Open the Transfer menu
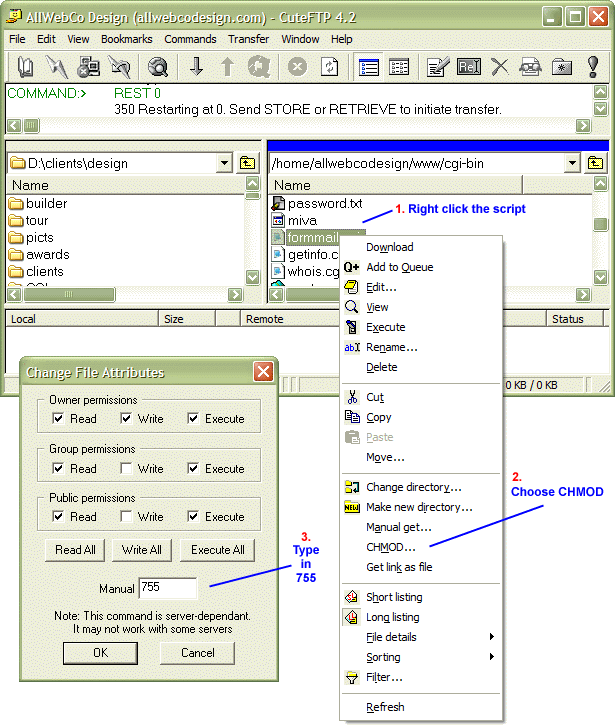615x726 pixels. [248, 39]
